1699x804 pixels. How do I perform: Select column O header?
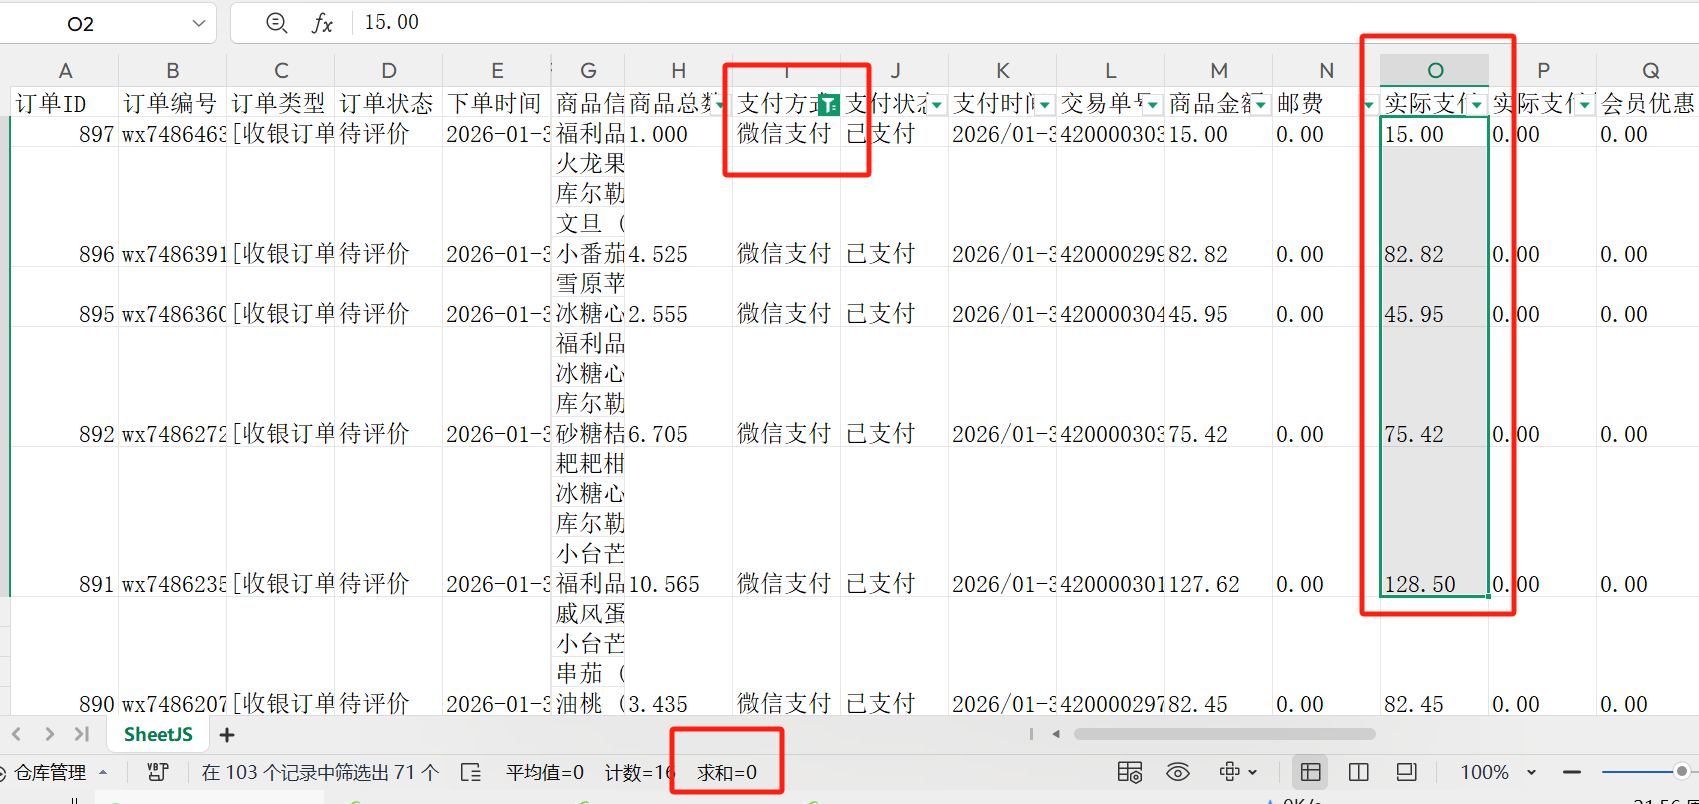click(x=1434, y=70)
